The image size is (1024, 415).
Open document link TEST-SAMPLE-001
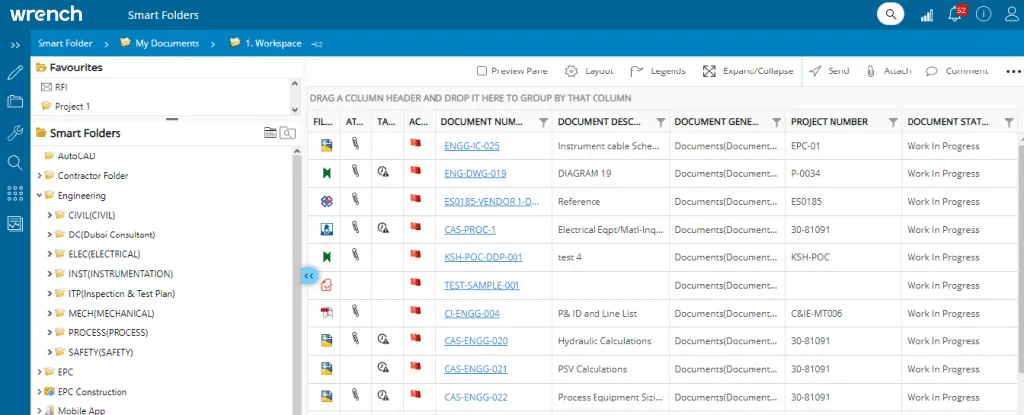[481, 286]
